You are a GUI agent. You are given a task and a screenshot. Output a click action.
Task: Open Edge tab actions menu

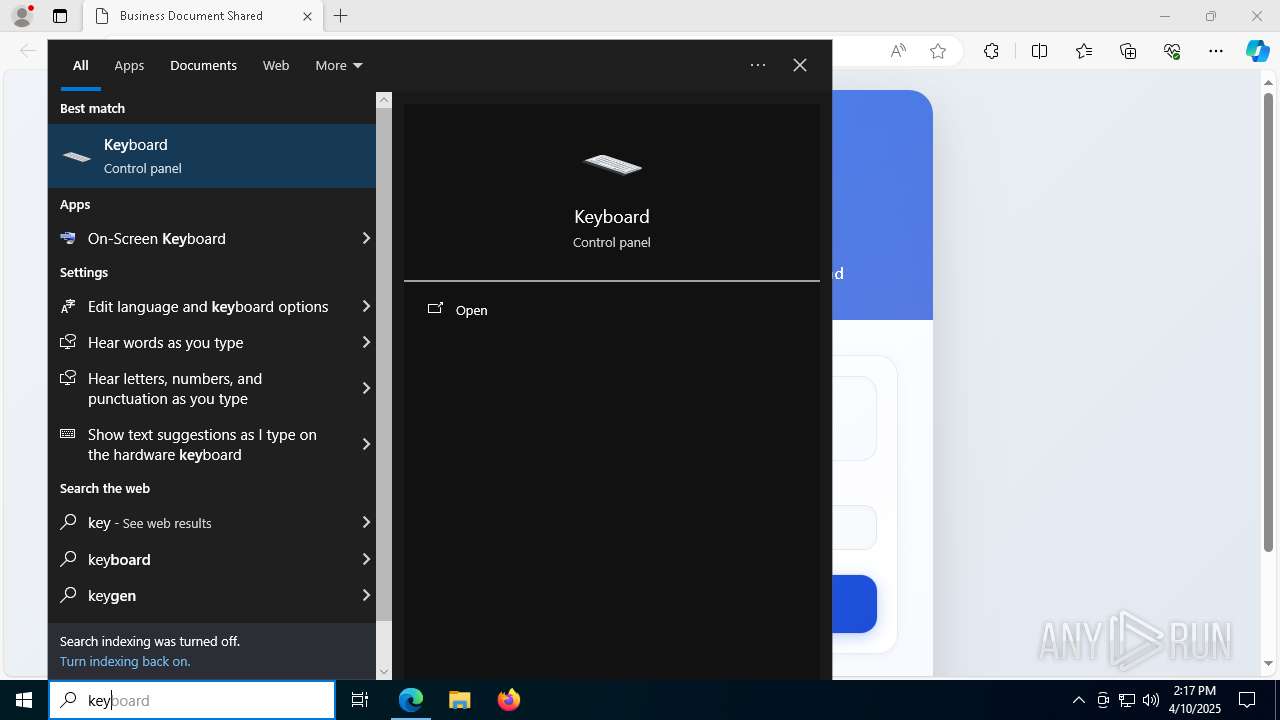(x=60, y=16)
